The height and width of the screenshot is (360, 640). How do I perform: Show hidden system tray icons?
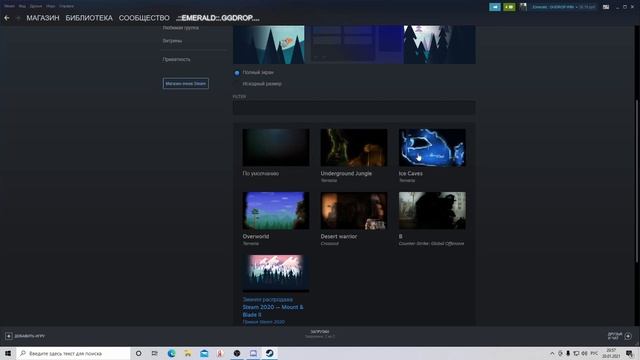[552, 353]
